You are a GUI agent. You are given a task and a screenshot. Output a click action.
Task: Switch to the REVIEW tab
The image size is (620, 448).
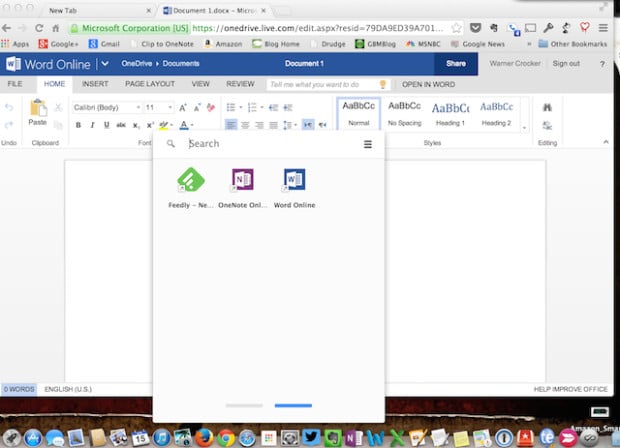coord(240,84)
